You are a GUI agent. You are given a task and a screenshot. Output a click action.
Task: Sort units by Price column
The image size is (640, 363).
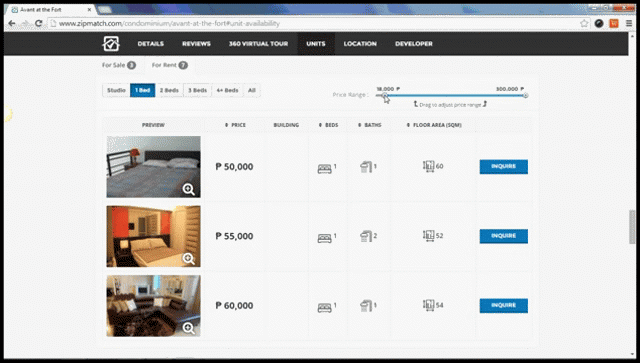pos(236,125)
